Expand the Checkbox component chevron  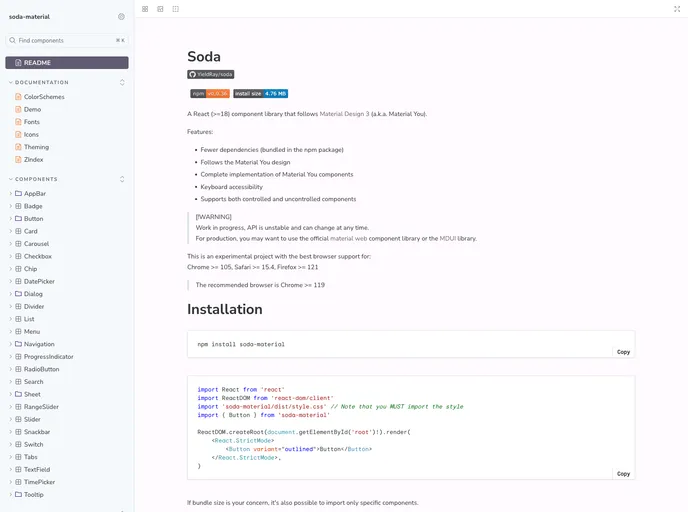coord(11,256)
